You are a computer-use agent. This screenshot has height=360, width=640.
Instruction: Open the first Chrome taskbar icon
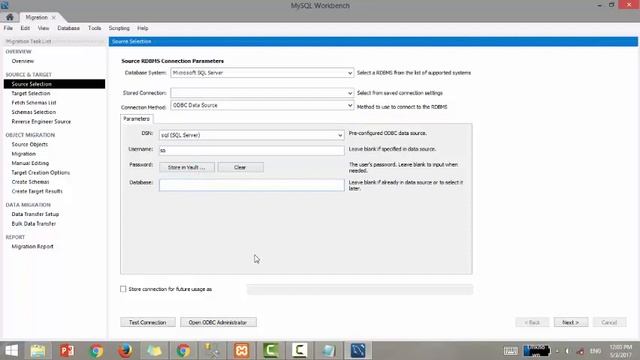(96, 351)
